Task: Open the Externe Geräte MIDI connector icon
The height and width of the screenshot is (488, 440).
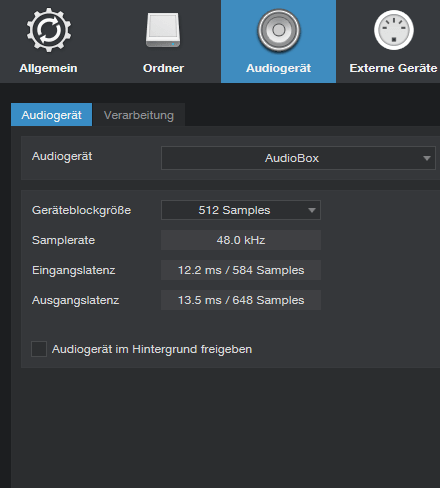Action: (394, 30)
